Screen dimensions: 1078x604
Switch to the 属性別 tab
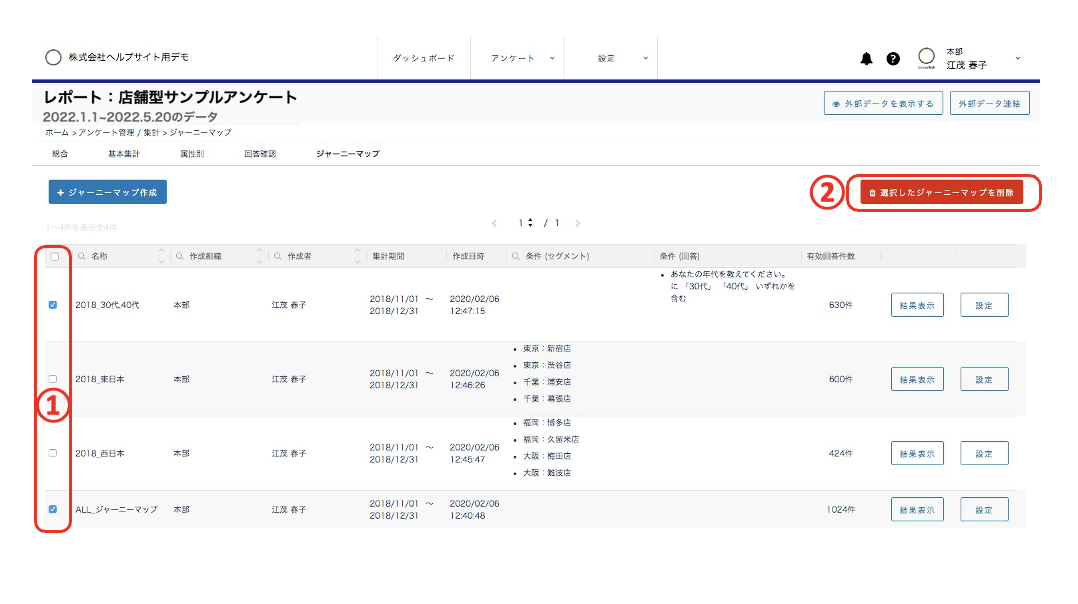192,154
